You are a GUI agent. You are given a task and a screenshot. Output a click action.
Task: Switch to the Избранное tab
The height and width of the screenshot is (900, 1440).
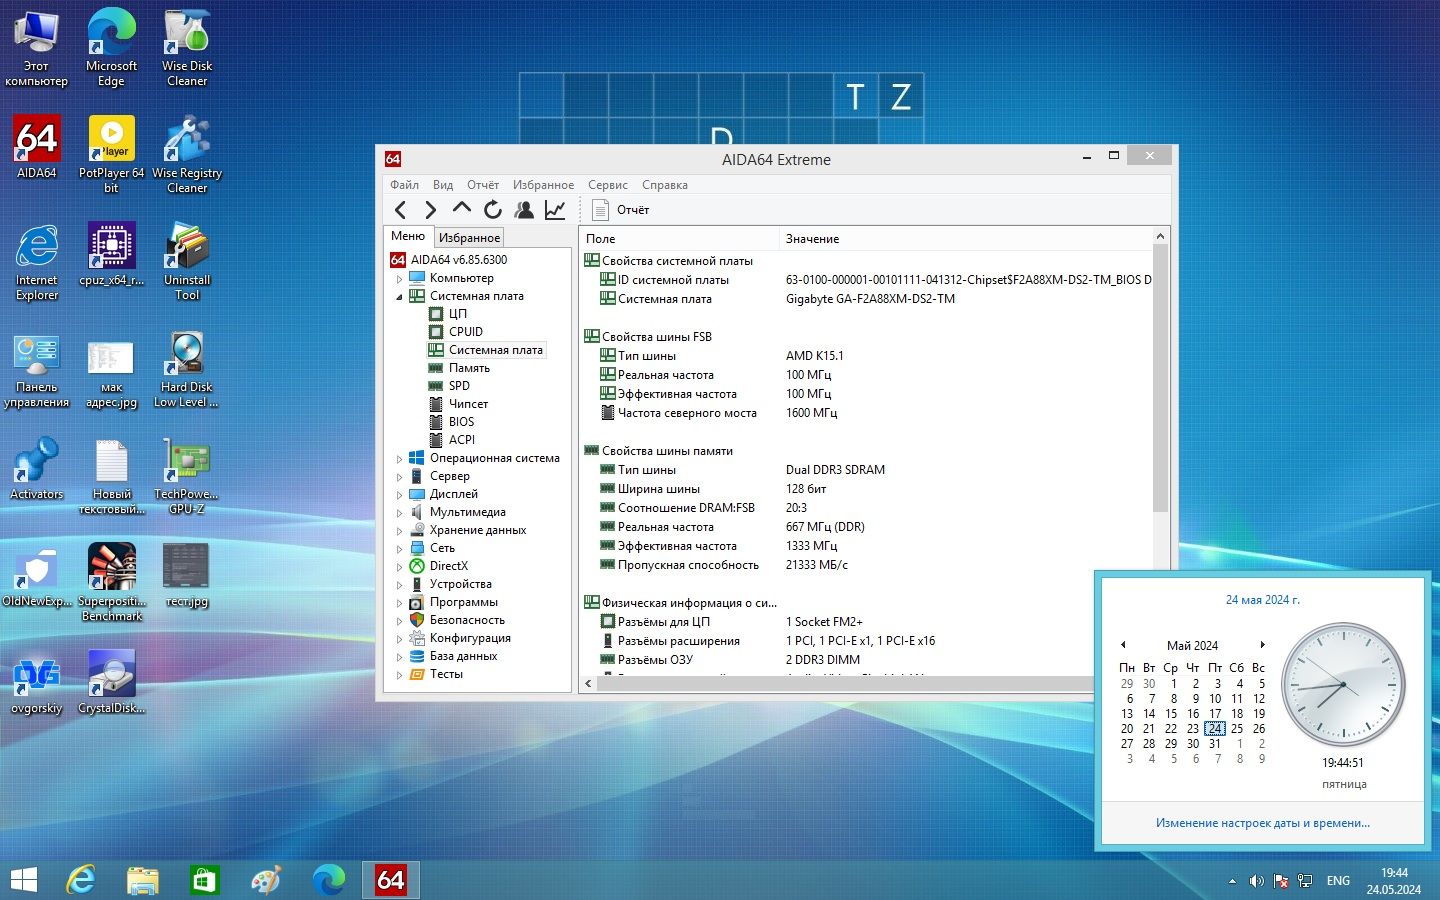[470, 237]
